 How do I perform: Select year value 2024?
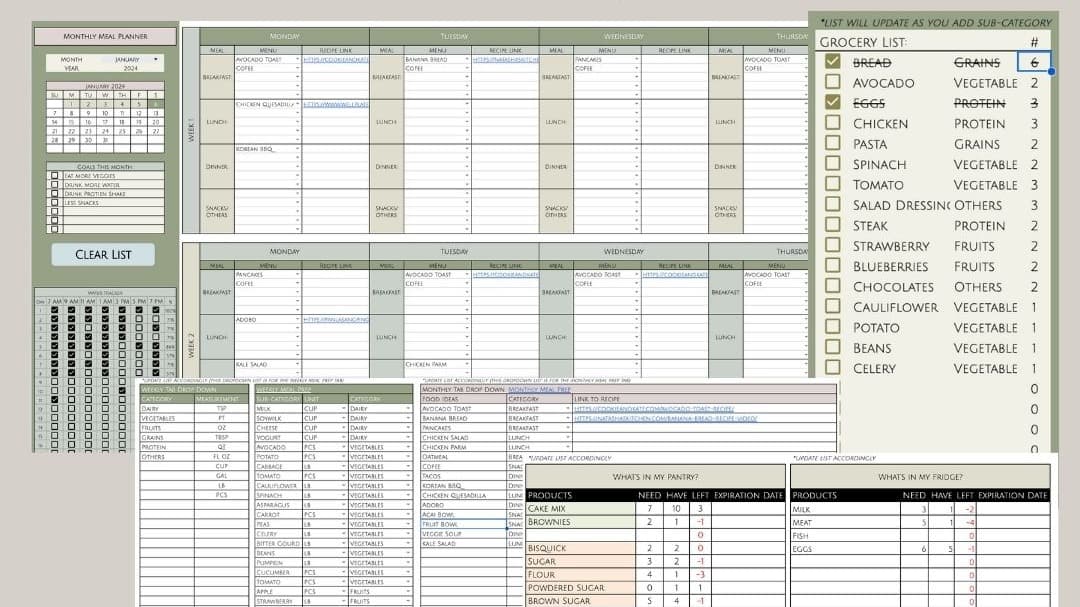click(x=131, y=68)
